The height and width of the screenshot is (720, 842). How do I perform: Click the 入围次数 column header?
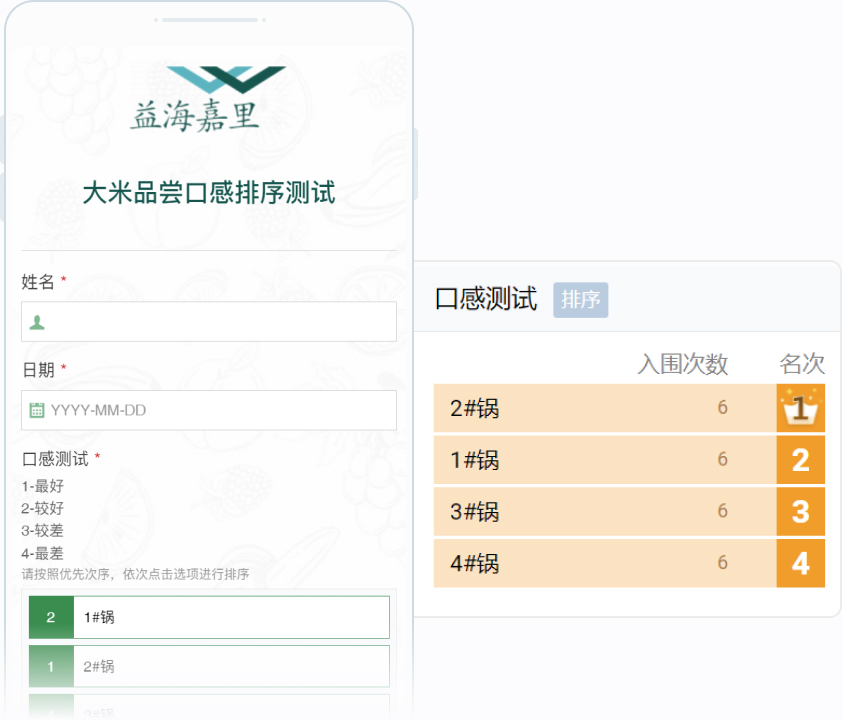coord(683,365)
